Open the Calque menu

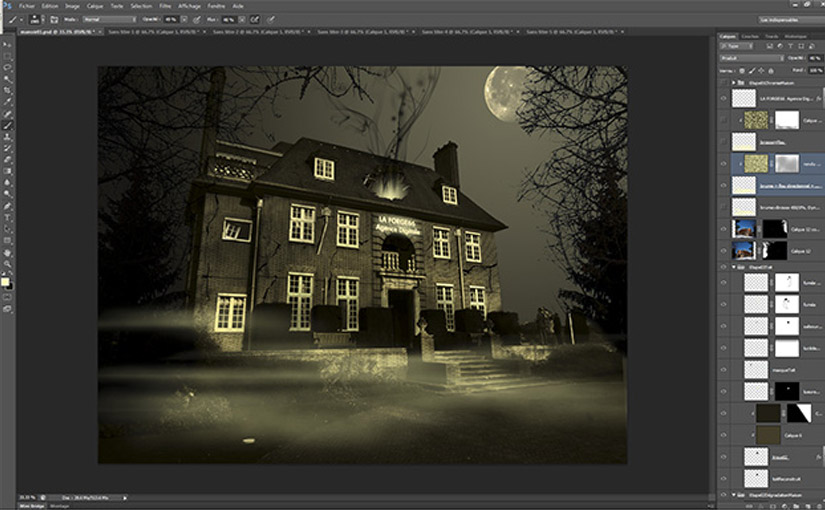click(95, 6)
